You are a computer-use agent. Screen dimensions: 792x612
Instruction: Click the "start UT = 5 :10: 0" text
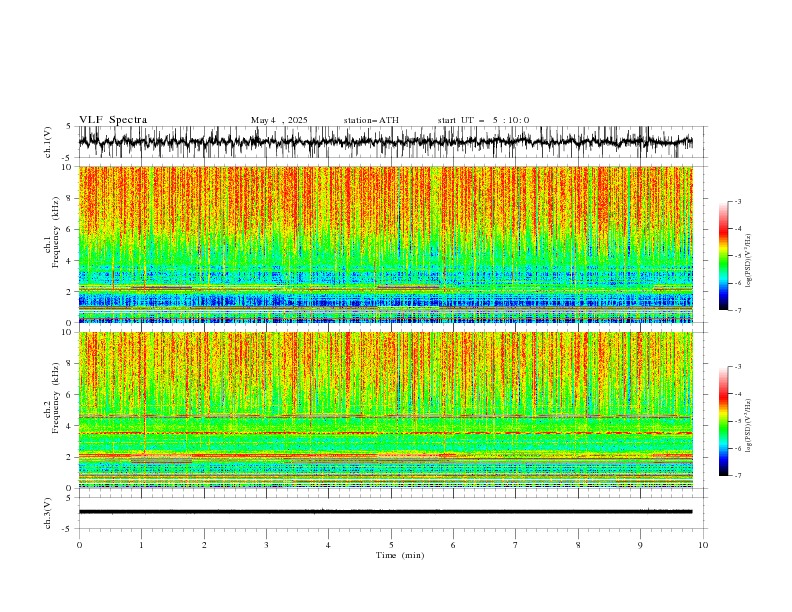pos(483,120)
